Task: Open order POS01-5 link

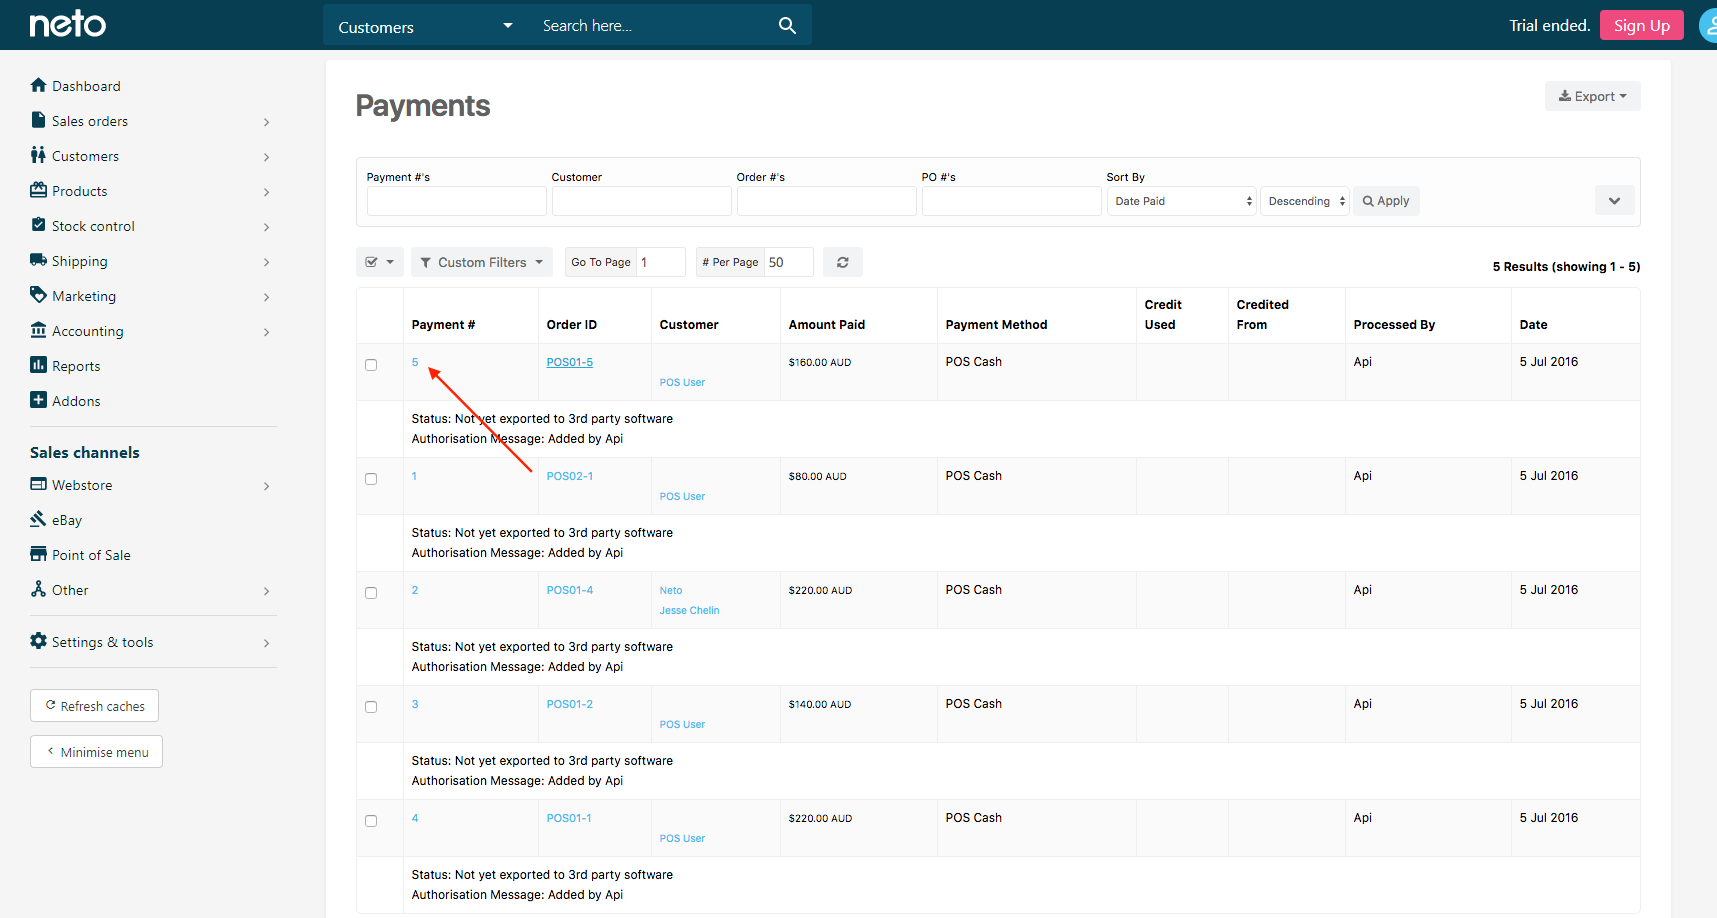Action: coord(570,362)
